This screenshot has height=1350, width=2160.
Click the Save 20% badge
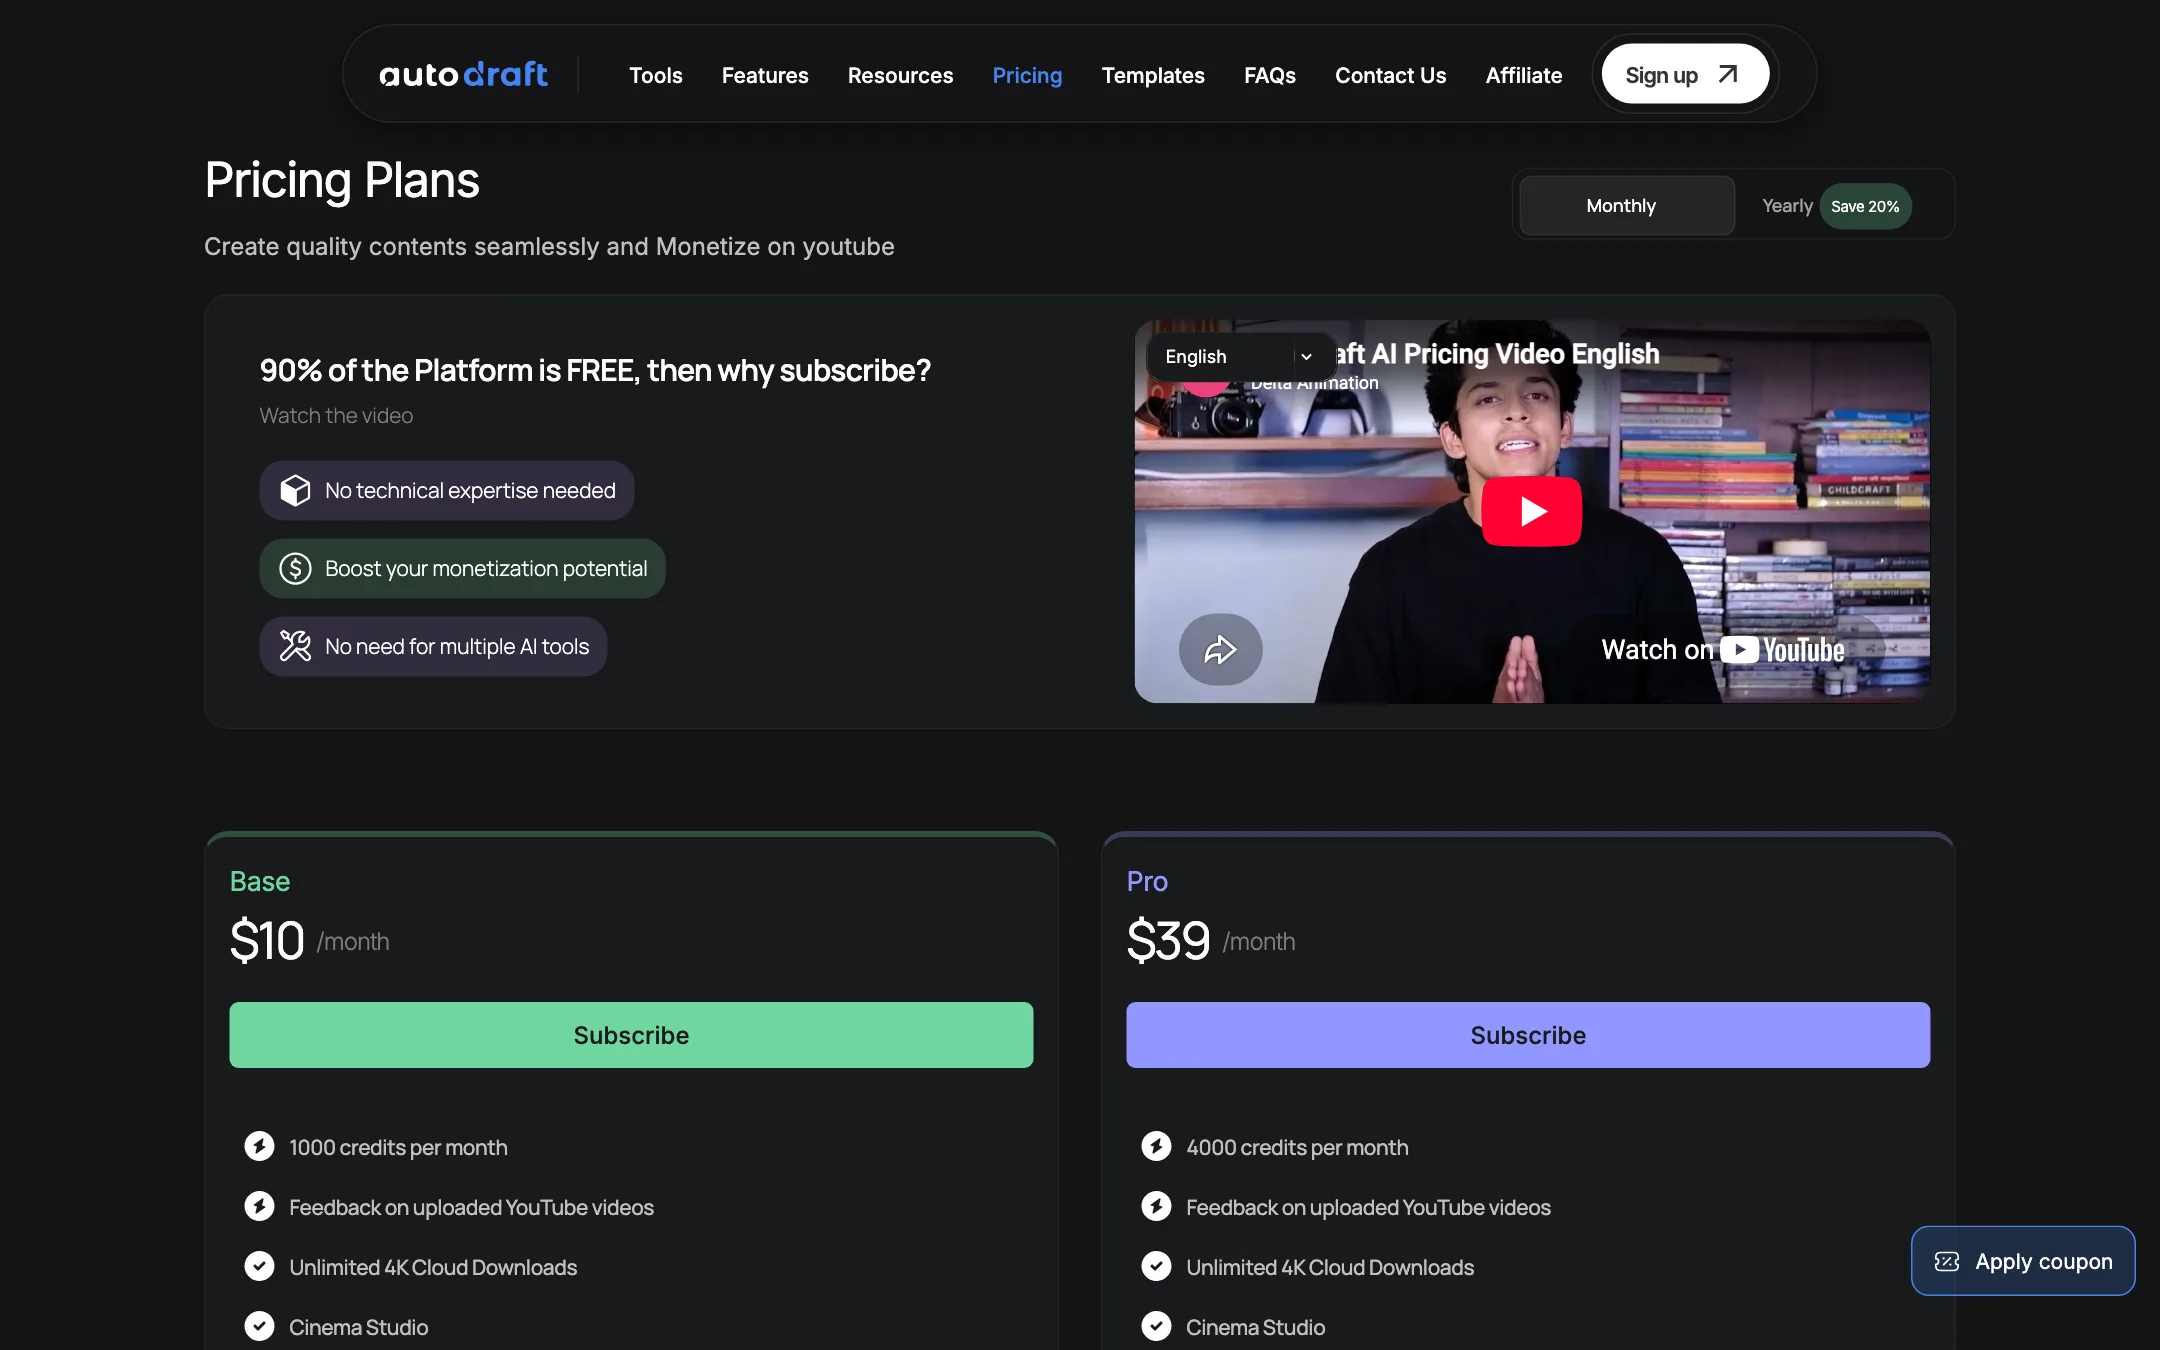point(1865,206)
